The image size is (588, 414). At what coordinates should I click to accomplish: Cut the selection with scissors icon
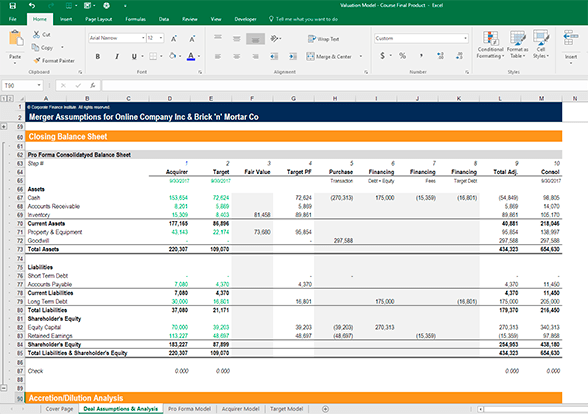41,34
